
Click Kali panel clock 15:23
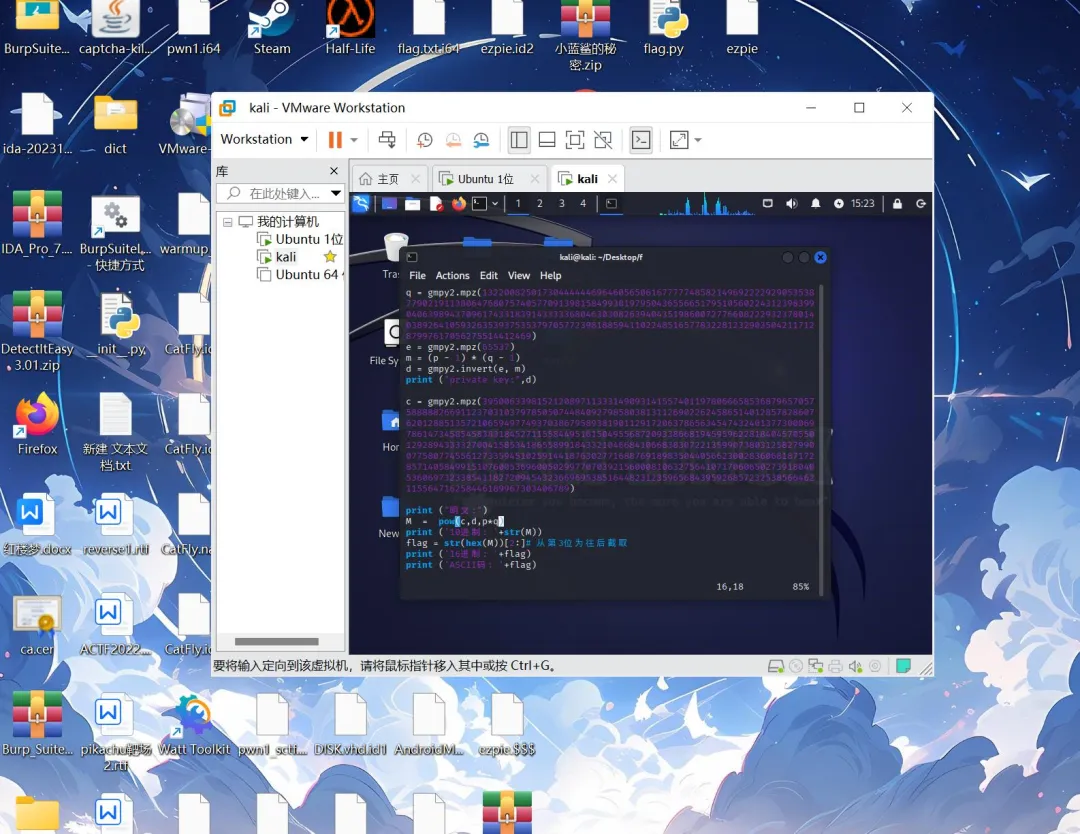862,203
